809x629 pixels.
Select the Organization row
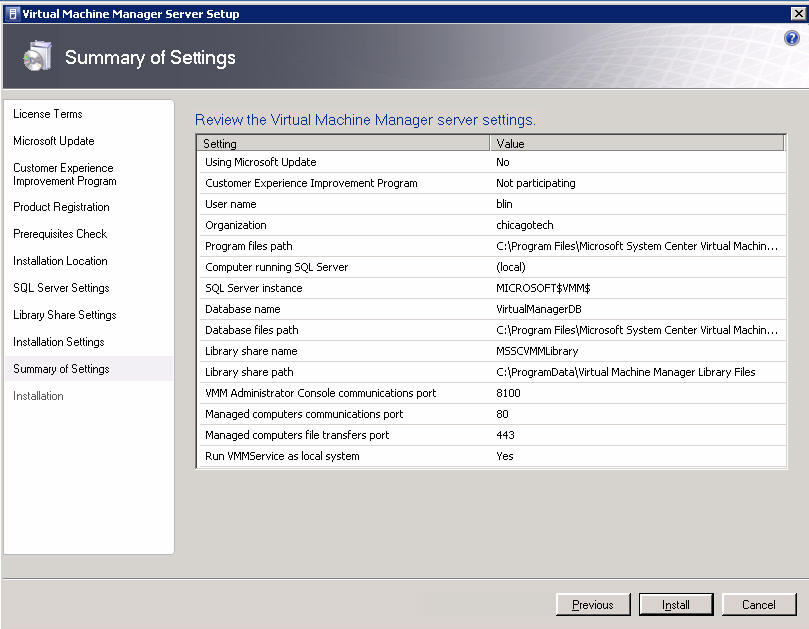click(x=492, y=225)
